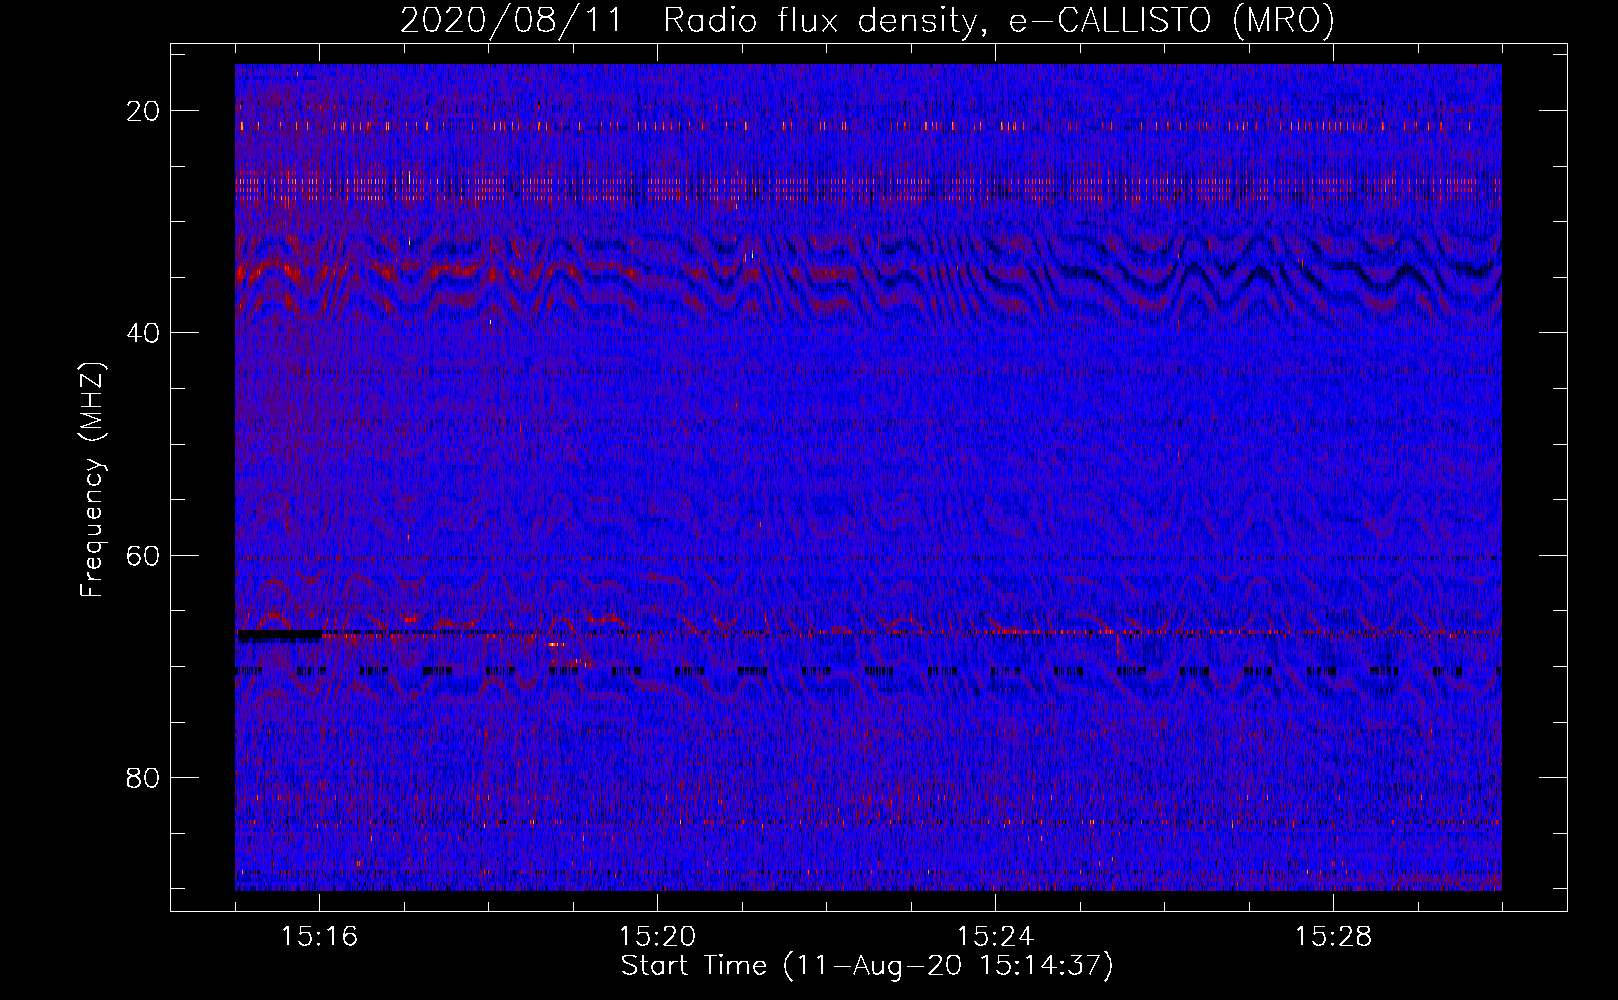
Task: Click the 60 MHz frequency tick label
Action: pyautogui.click(x=144, y=555)
